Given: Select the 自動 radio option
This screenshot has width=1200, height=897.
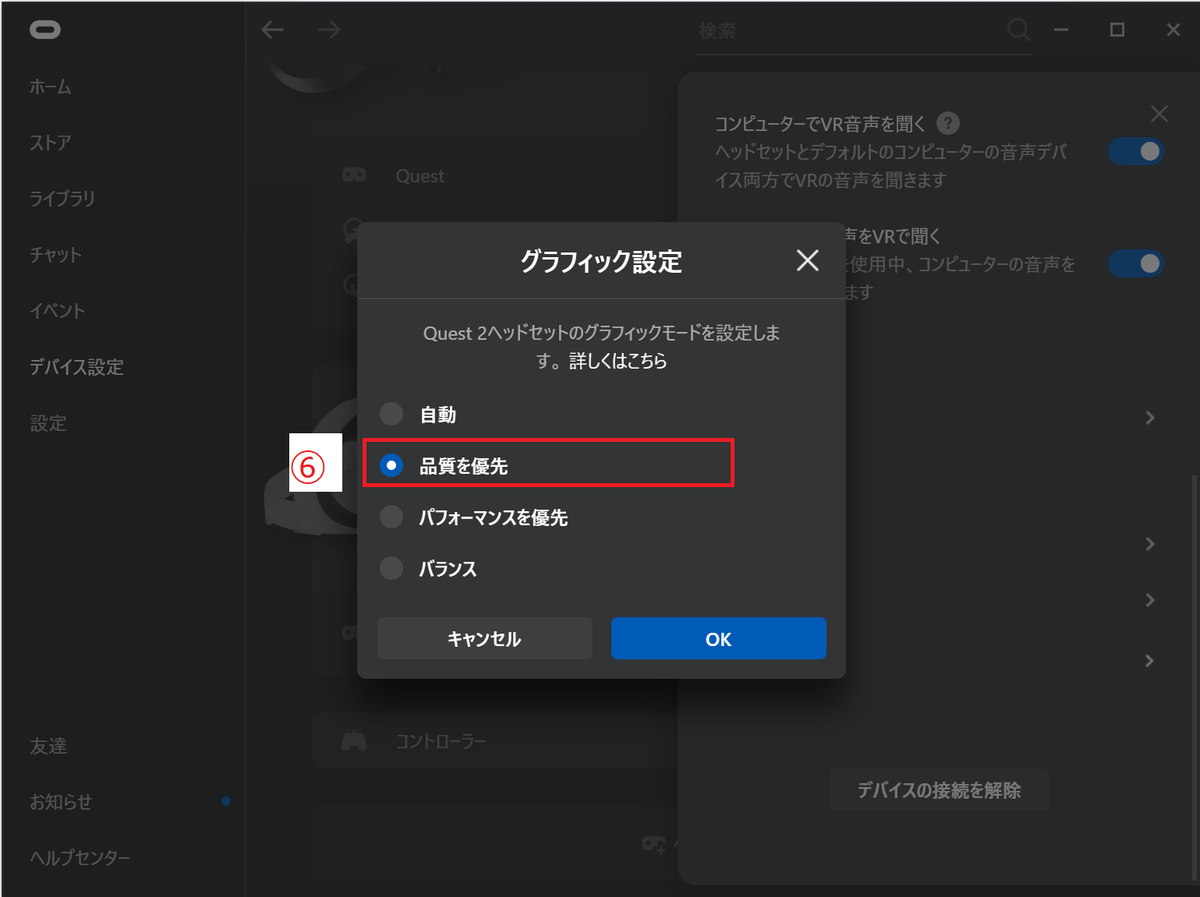Looking at the screenshot, I should click(x=391, y=414).
